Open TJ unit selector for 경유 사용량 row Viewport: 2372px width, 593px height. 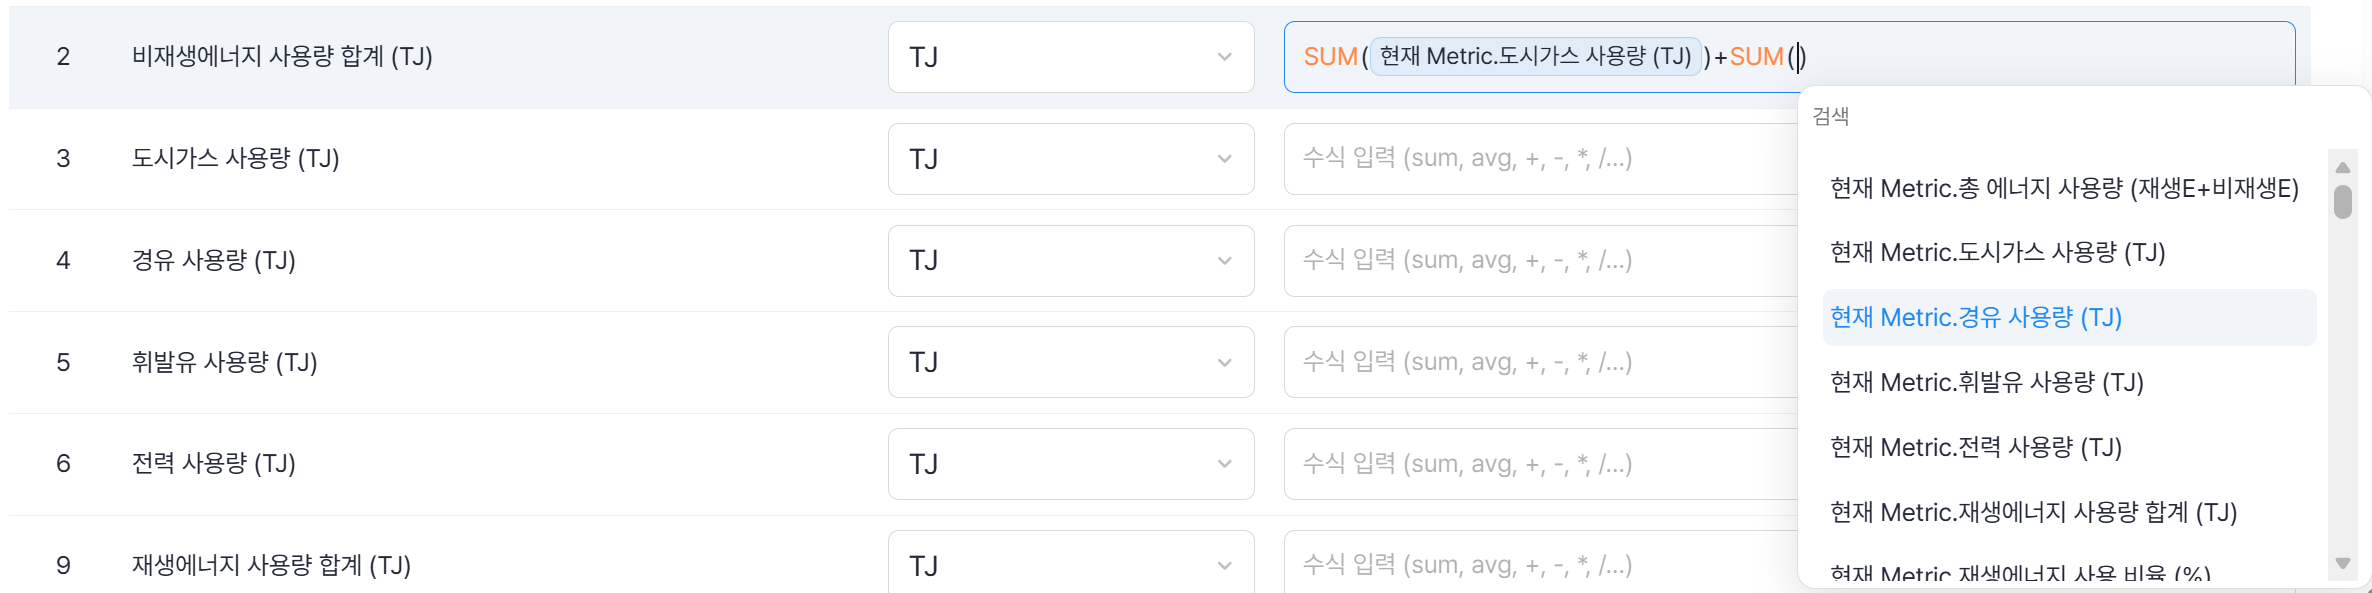pos(1070,261)
